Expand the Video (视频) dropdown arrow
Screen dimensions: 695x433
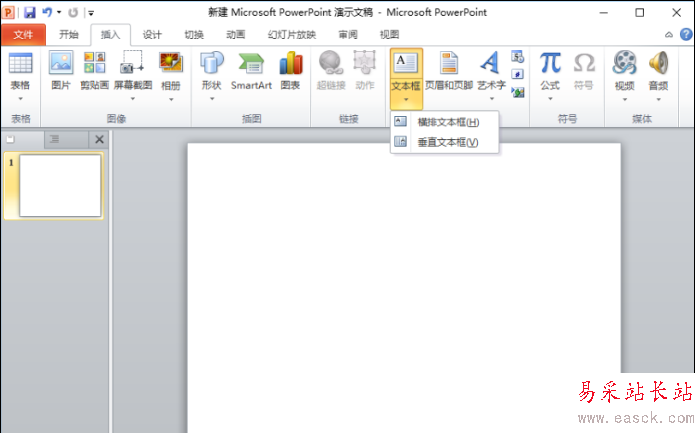click(625, 100)
